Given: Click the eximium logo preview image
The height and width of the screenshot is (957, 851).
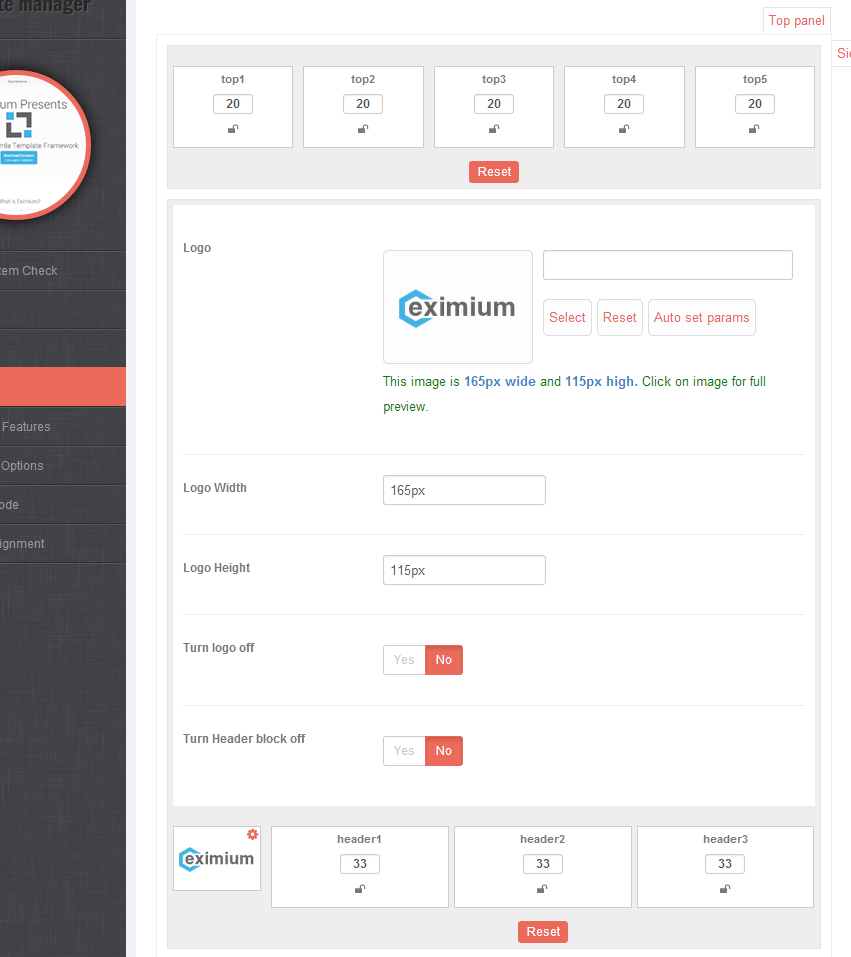Looking at the screenshot, I should [x=458, y=307].
